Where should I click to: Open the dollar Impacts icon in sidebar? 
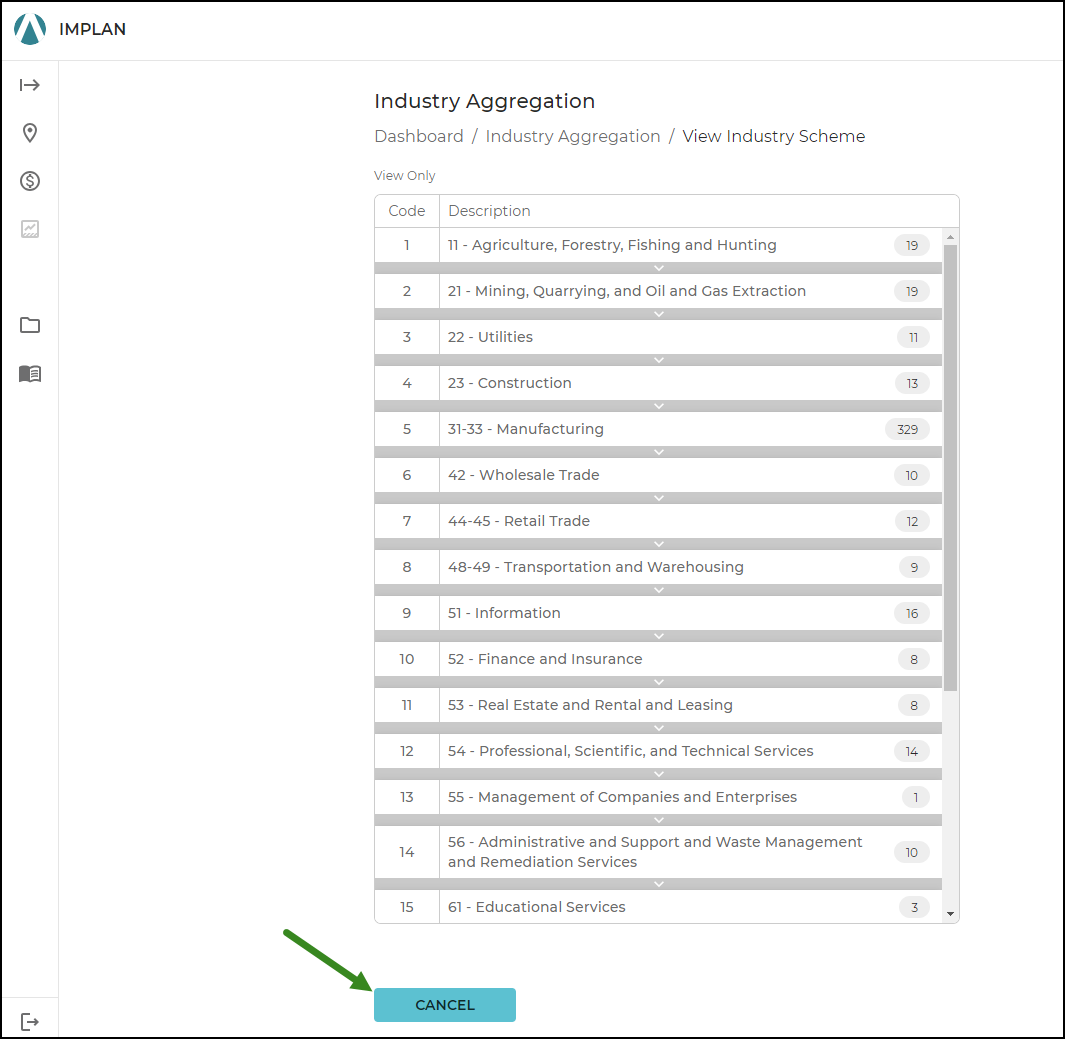click(30, 181)
